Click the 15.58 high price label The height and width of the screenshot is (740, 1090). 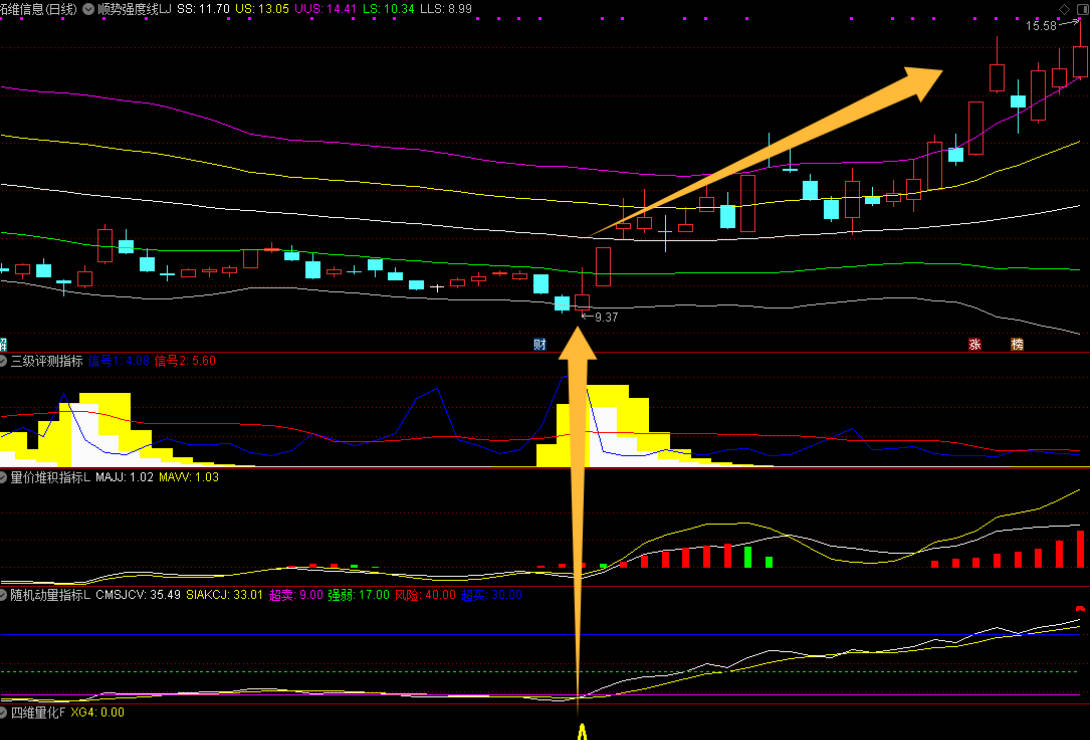pyautogui.click(x=1041, y=26)
